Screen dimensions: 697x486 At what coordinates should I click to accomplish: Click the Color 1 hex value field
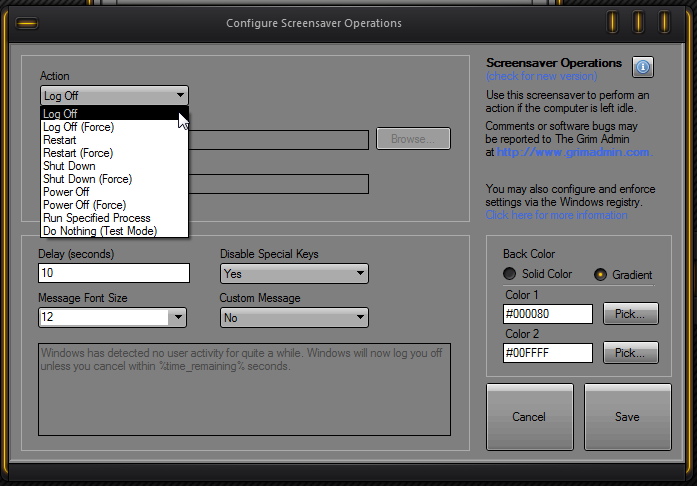pos(548,314)
